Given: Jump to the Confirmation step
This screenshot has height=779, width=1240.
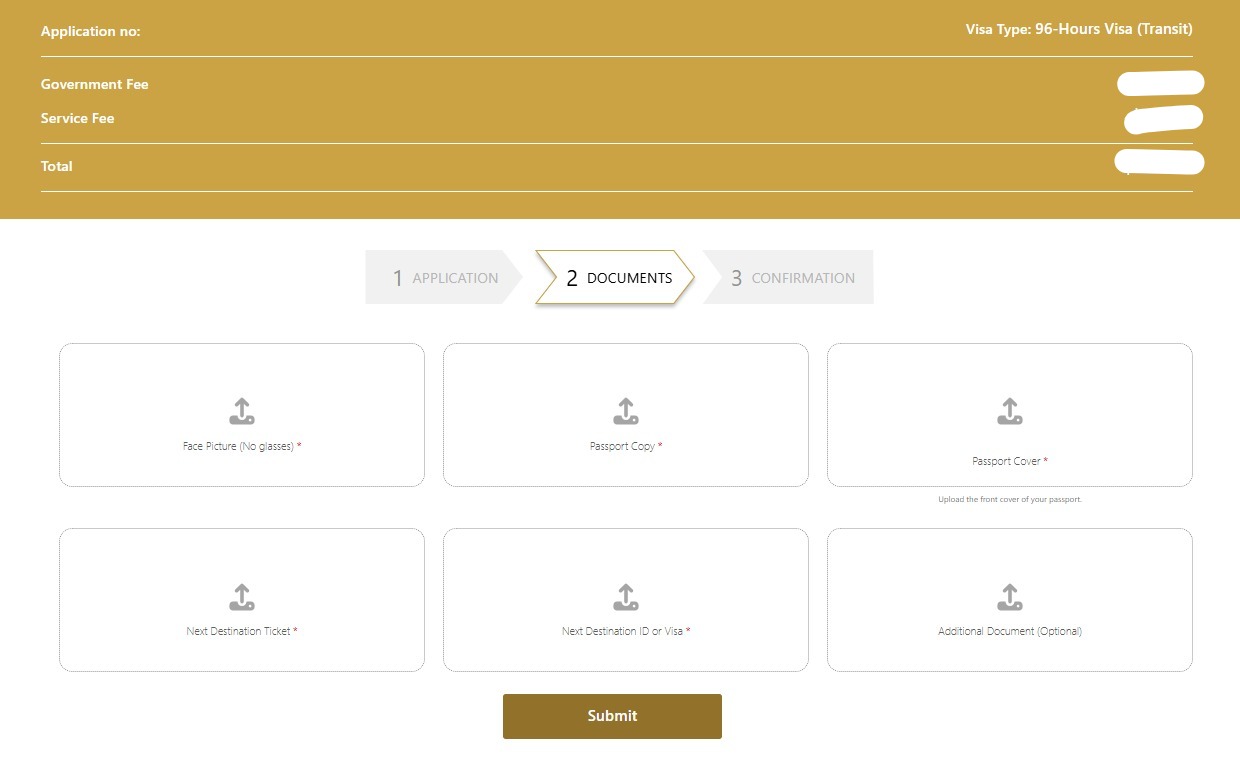Looking at the screenshot, I should [789, 278].
